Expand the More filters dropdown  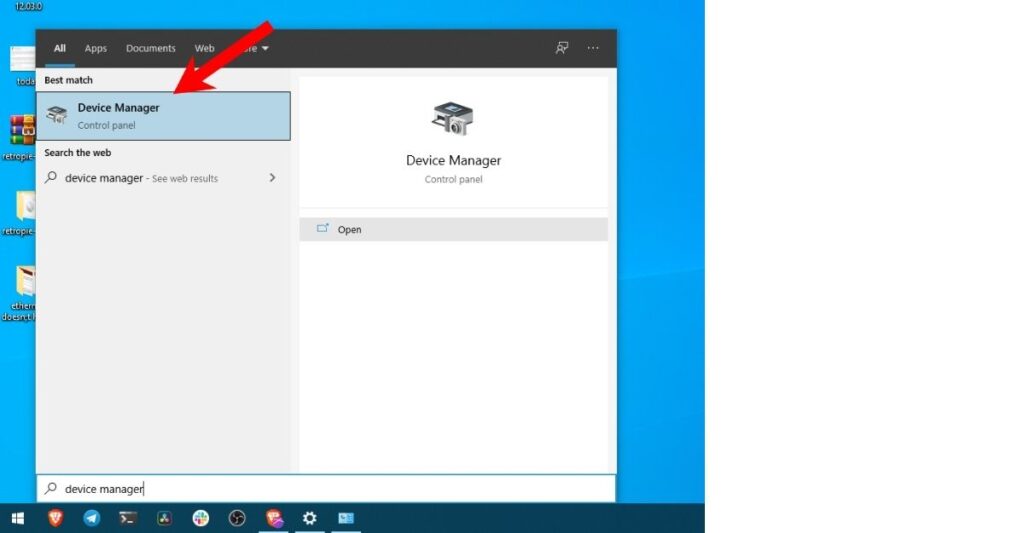tap(254, 48)
